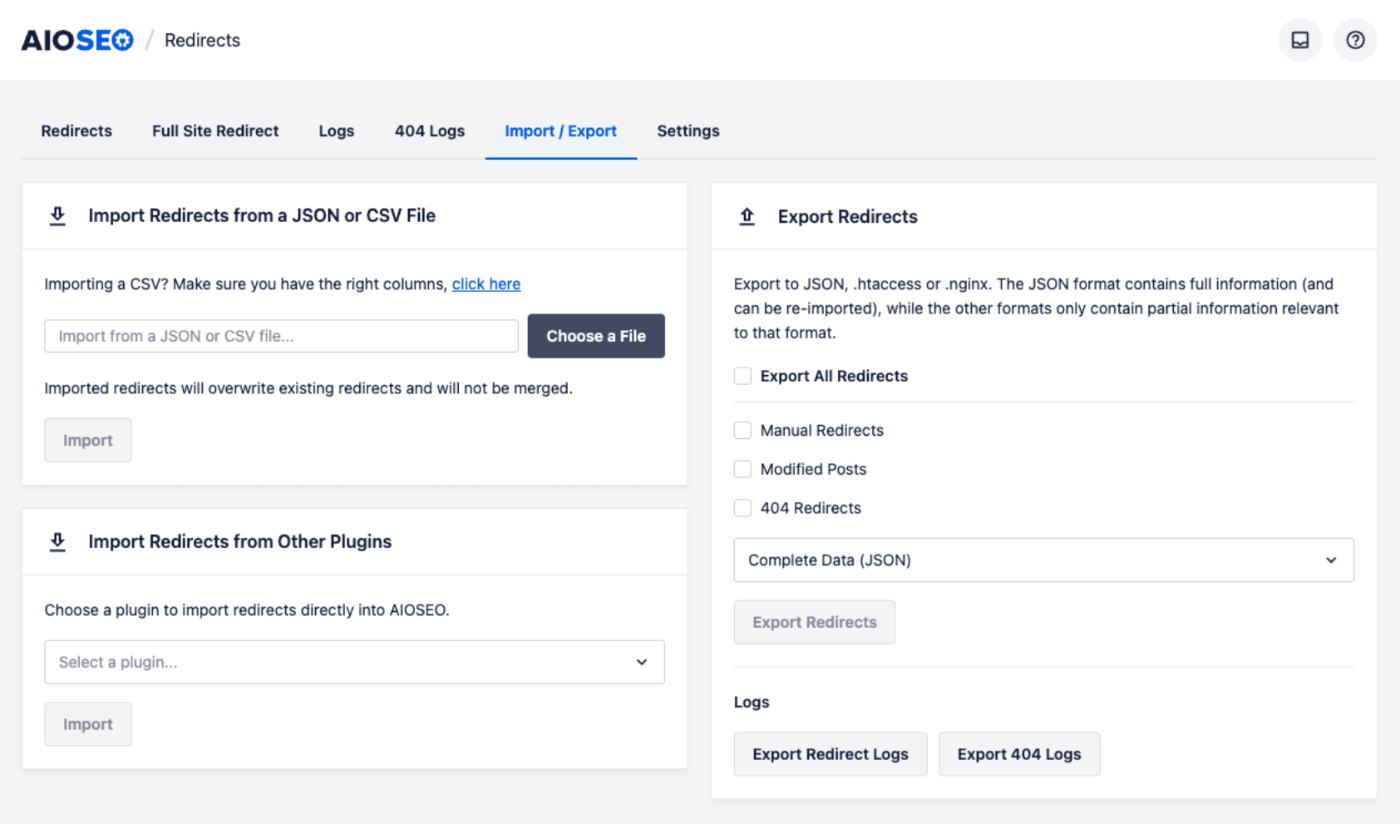Image resolution: width=1400 pixels, height=824 pixels.
Task: Expand the Select a plugin dropdown
Action: [x=354, y=662]
